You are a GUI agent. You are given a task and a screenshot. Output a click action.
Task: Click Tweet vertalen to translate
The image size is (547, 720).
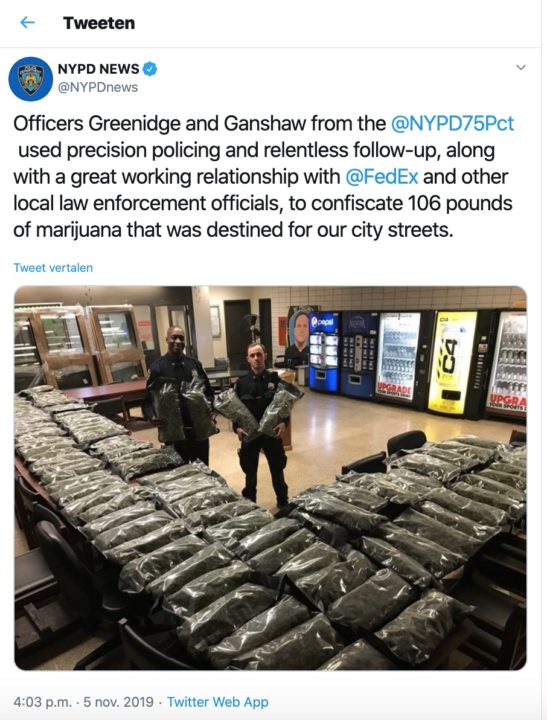tap(53, 268)
